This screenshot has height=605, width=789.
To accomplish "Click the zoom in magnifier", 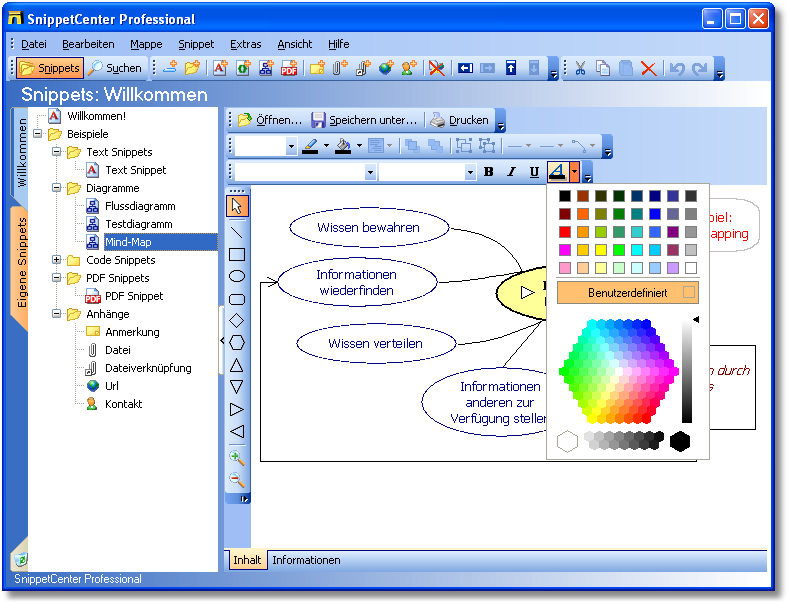I will click(237, 458).
